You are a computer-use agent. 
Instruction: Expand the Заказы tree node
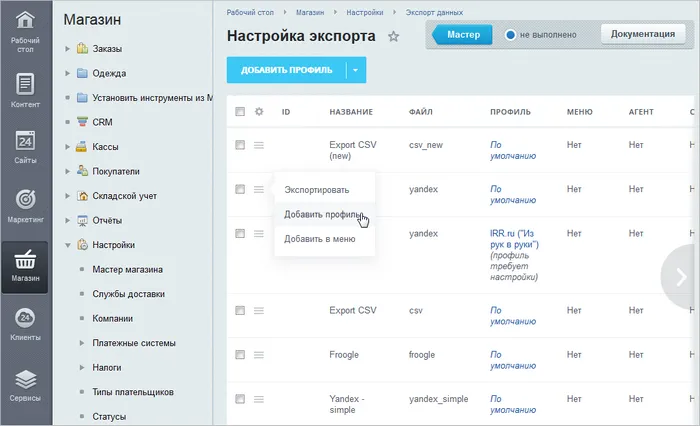pyautogui.click(x=67, y=49)
